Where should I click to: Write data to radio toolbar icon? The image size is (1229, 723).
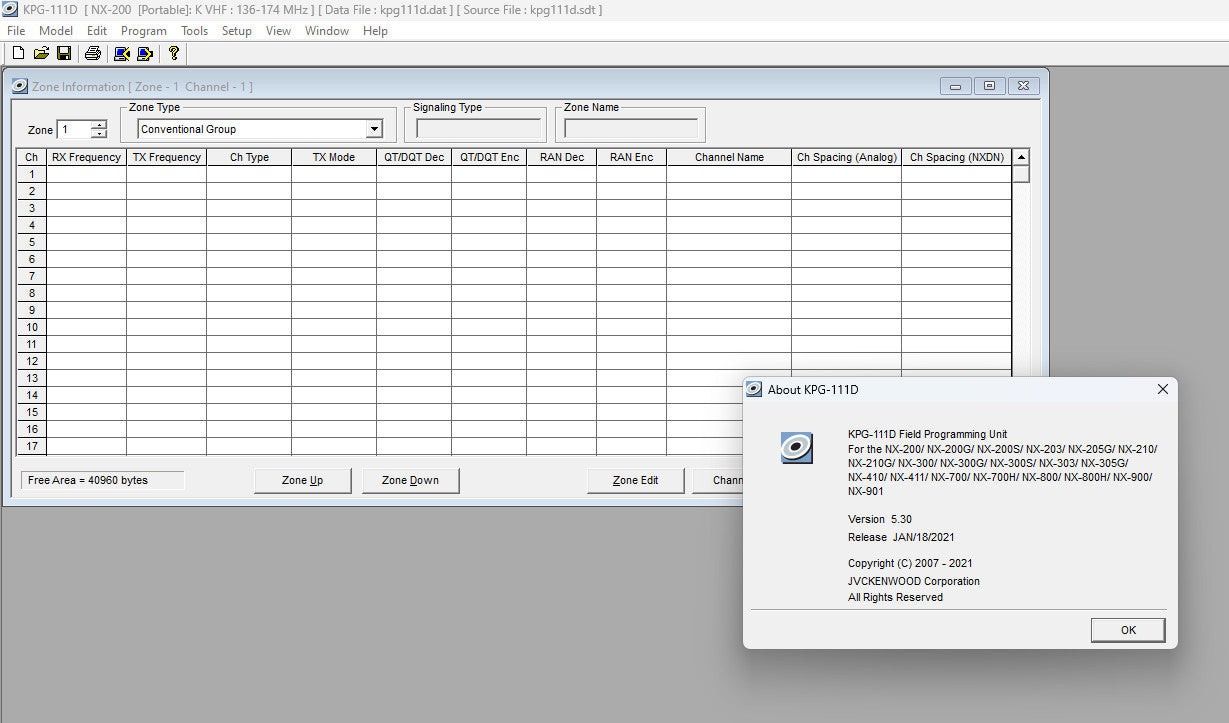(145, 54)
